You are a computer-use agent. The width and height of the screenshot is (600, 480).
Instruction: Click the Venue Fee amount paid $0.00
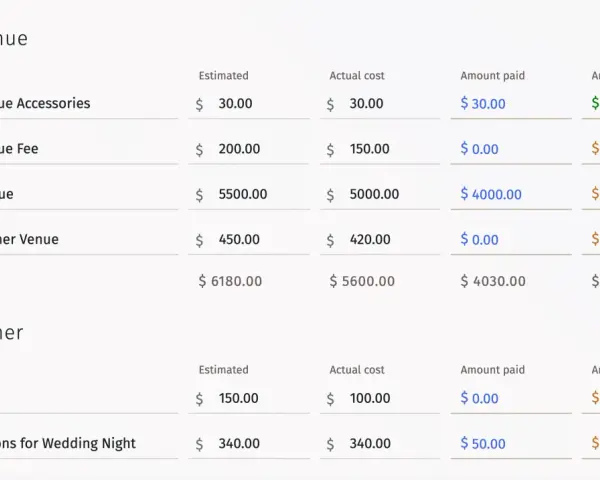pos(479,149)
